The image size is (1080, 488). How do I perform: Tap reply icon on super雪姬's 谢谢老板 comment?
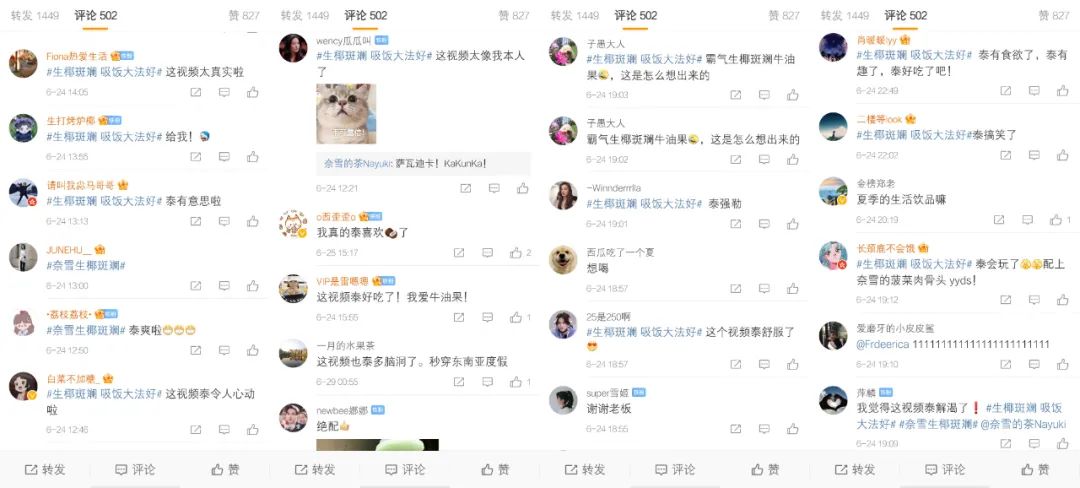pyautogui.click(x=764, y=429)
